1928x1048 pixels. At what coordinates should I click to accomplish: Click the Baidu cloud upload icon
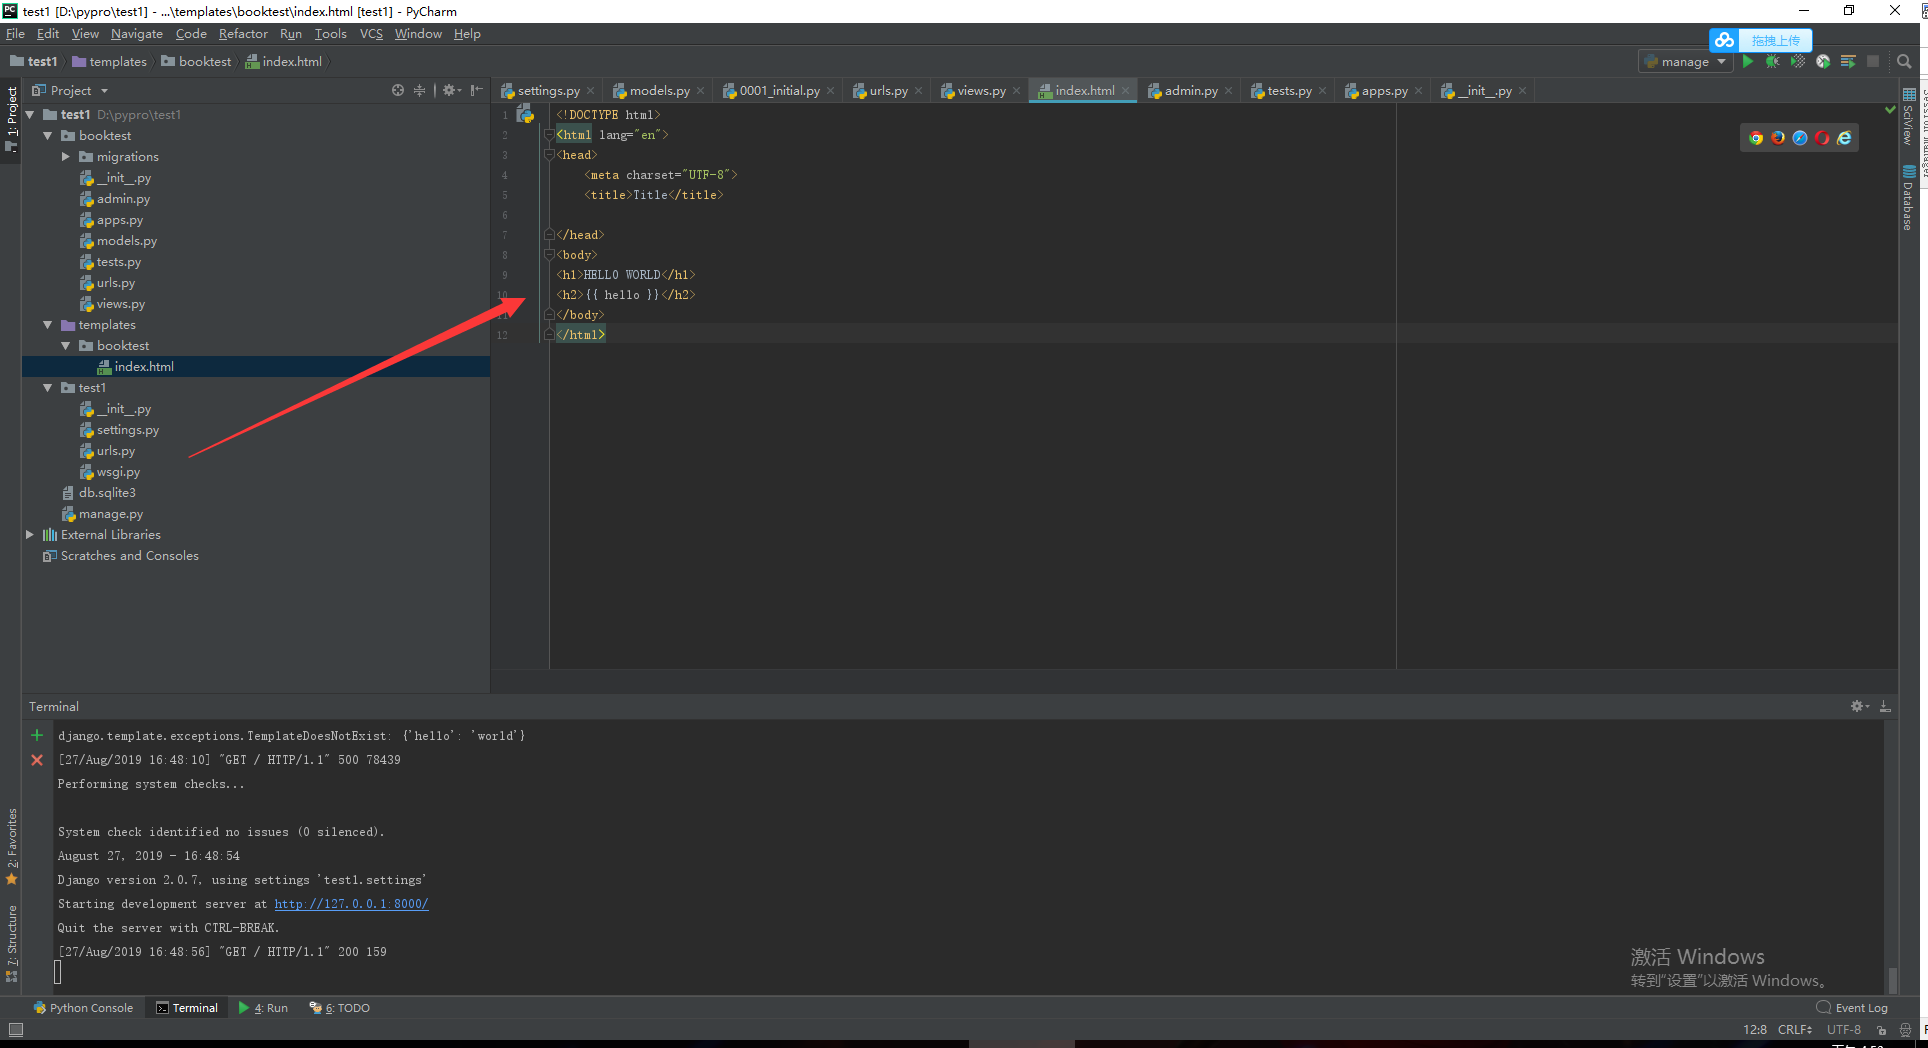click(1724, 40)
